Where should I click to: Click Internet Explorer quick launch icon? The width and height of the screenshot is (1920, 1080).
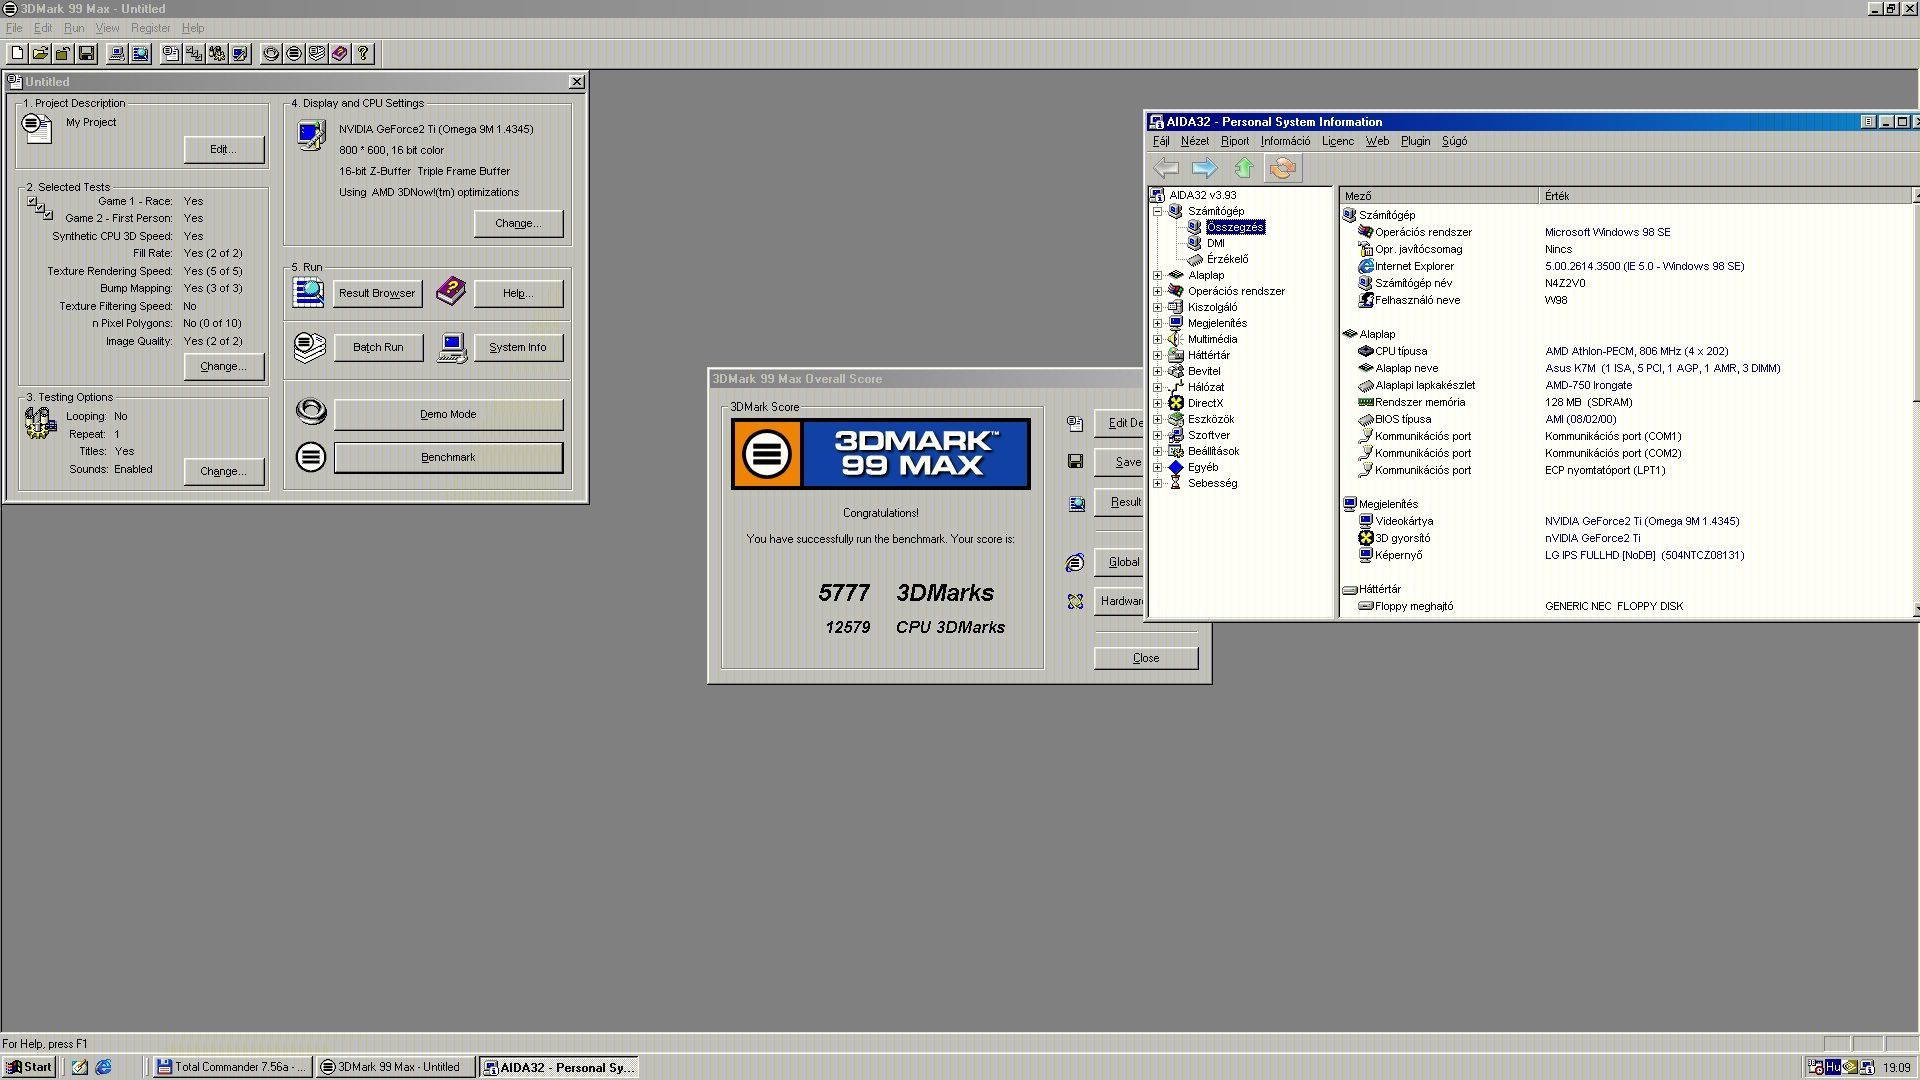pyautogui.click(x=103, y=1067)
